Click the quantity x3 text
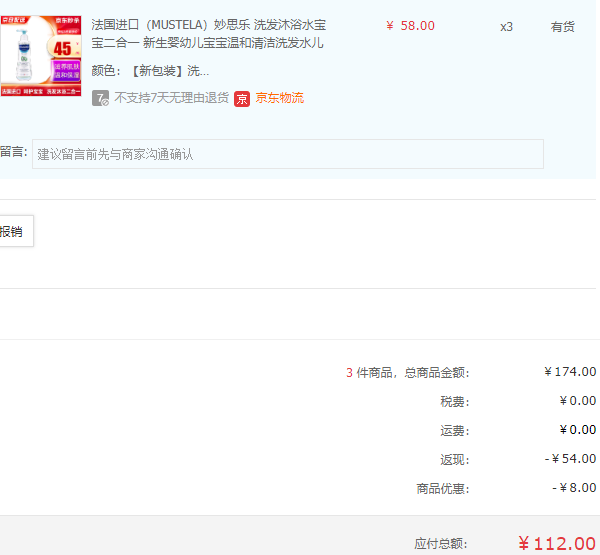Image resolution: width=600 pixels, height=555 pixels. point(506,27)
